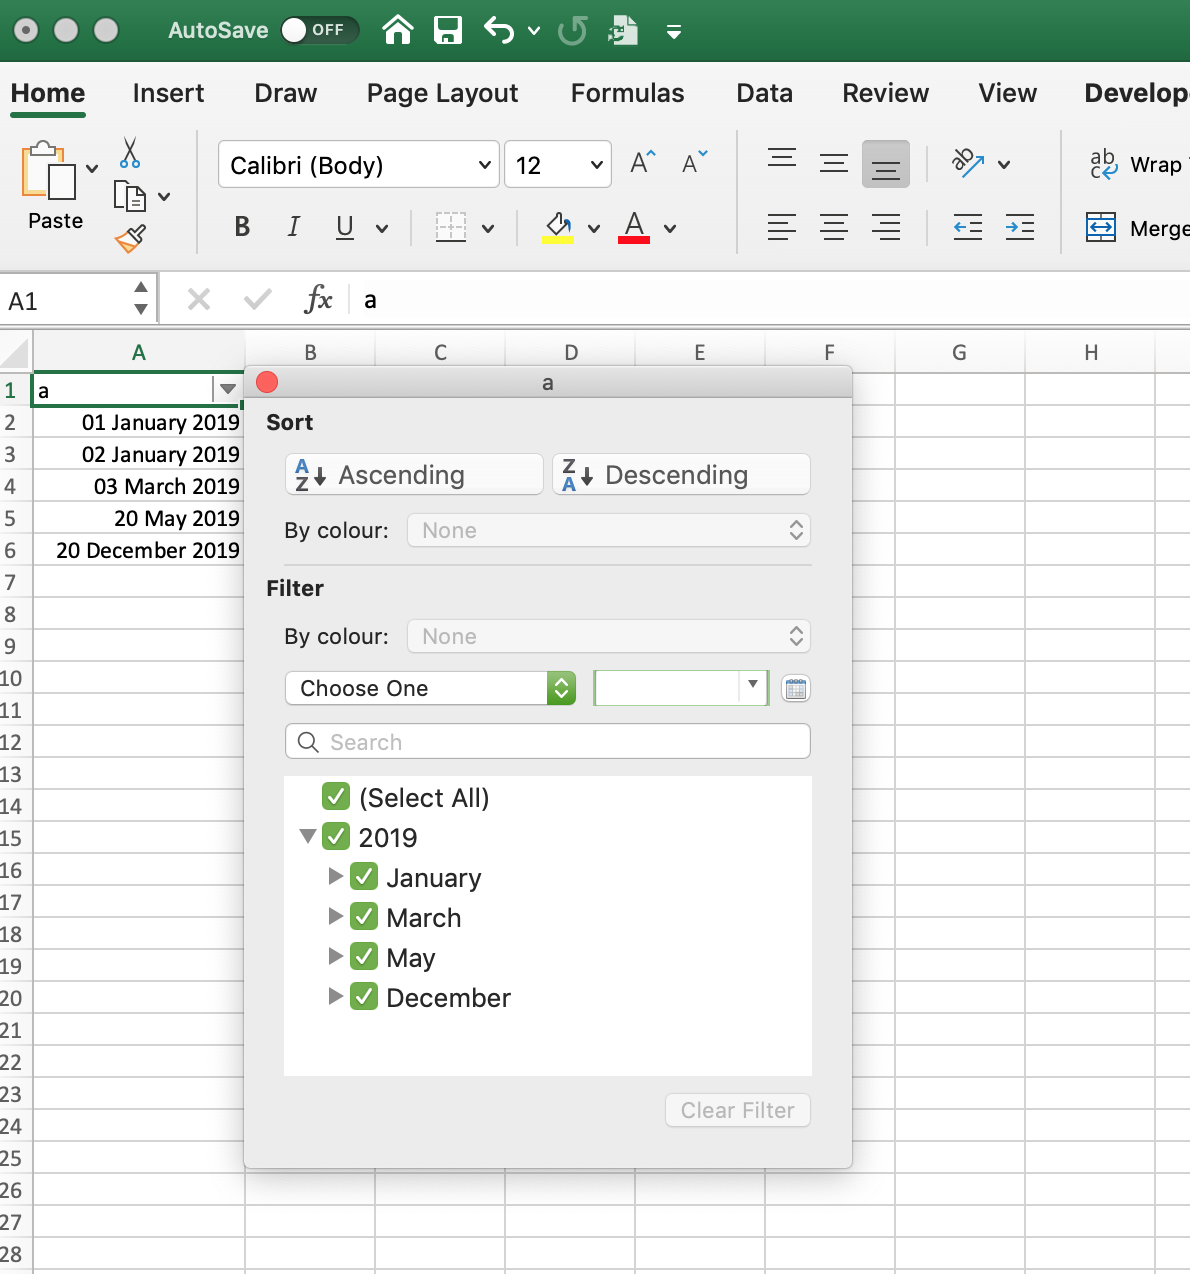1190x1274 pixels.
Task: Click the Clear Filter button
Action: tap(738, 1110)
